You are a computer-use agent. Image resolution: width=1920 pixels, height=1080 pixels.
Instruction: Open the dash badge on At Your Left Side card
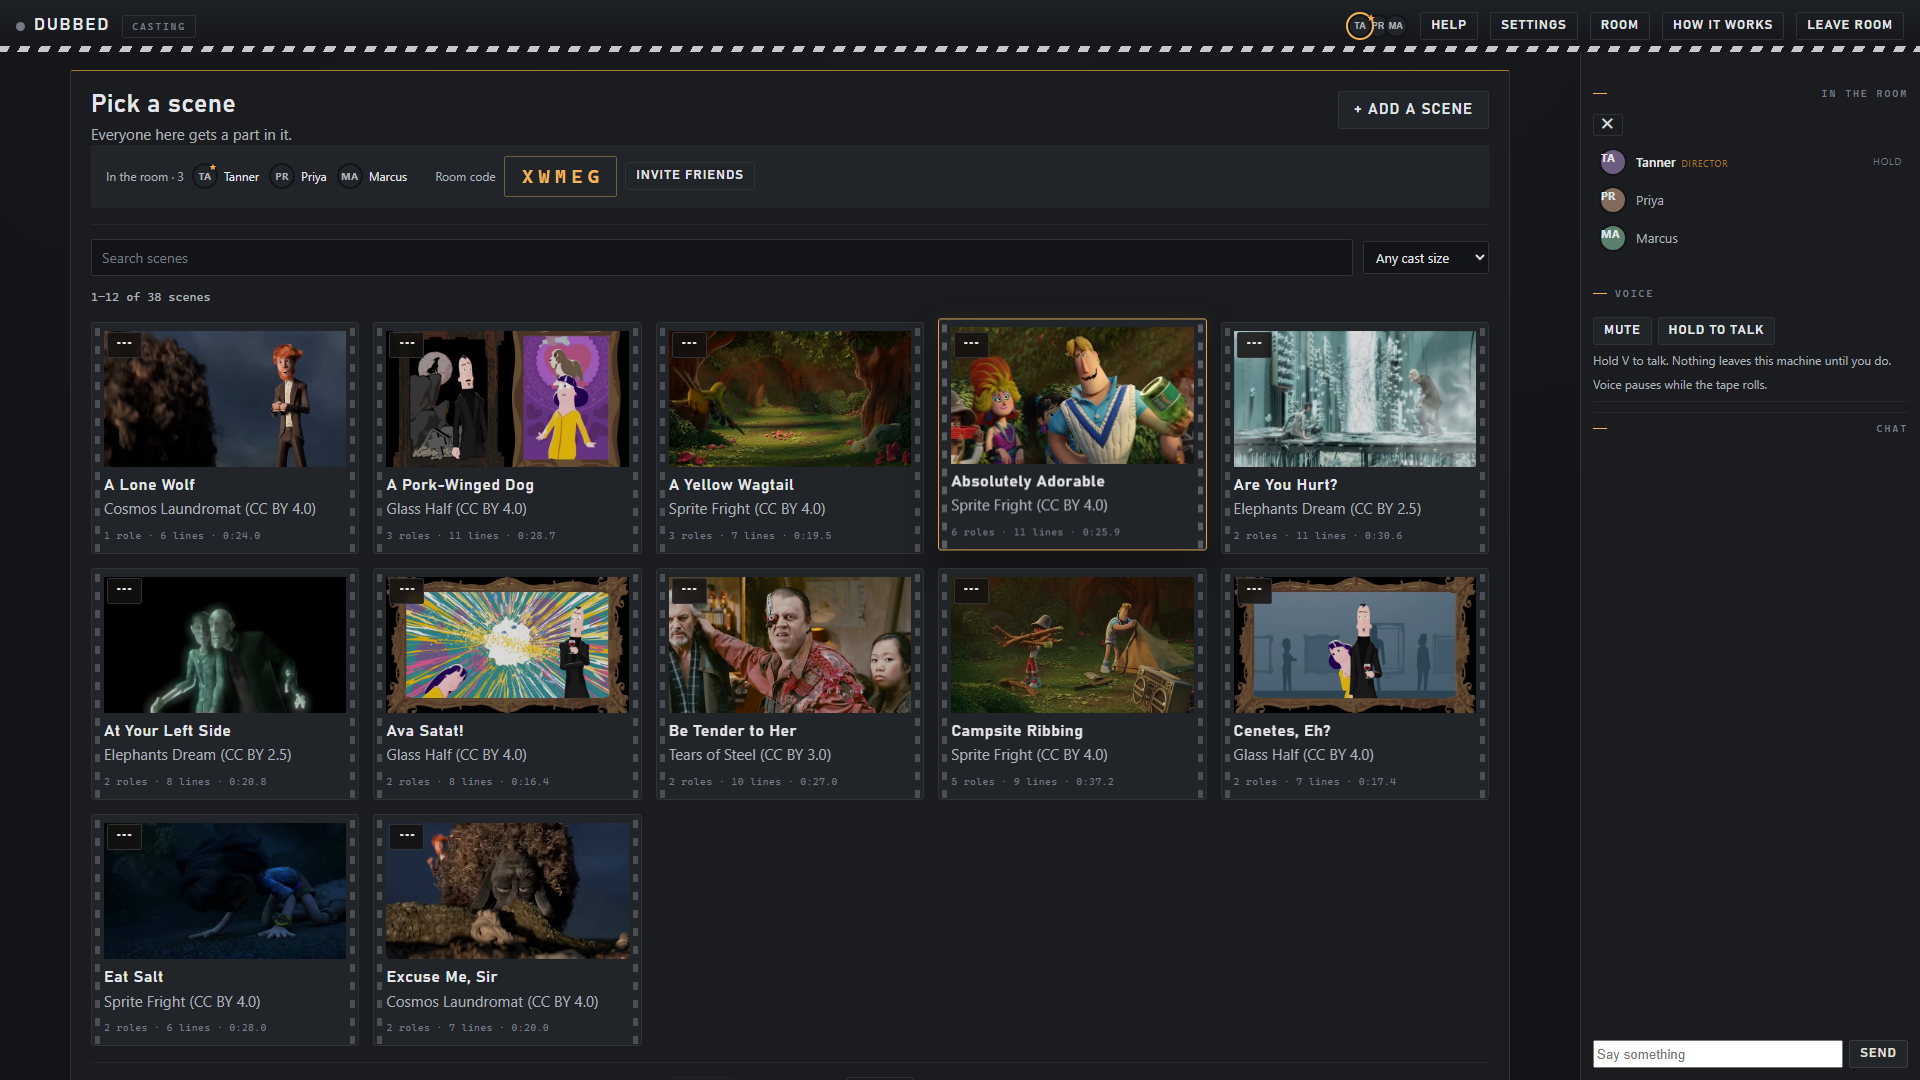(124, 590)
